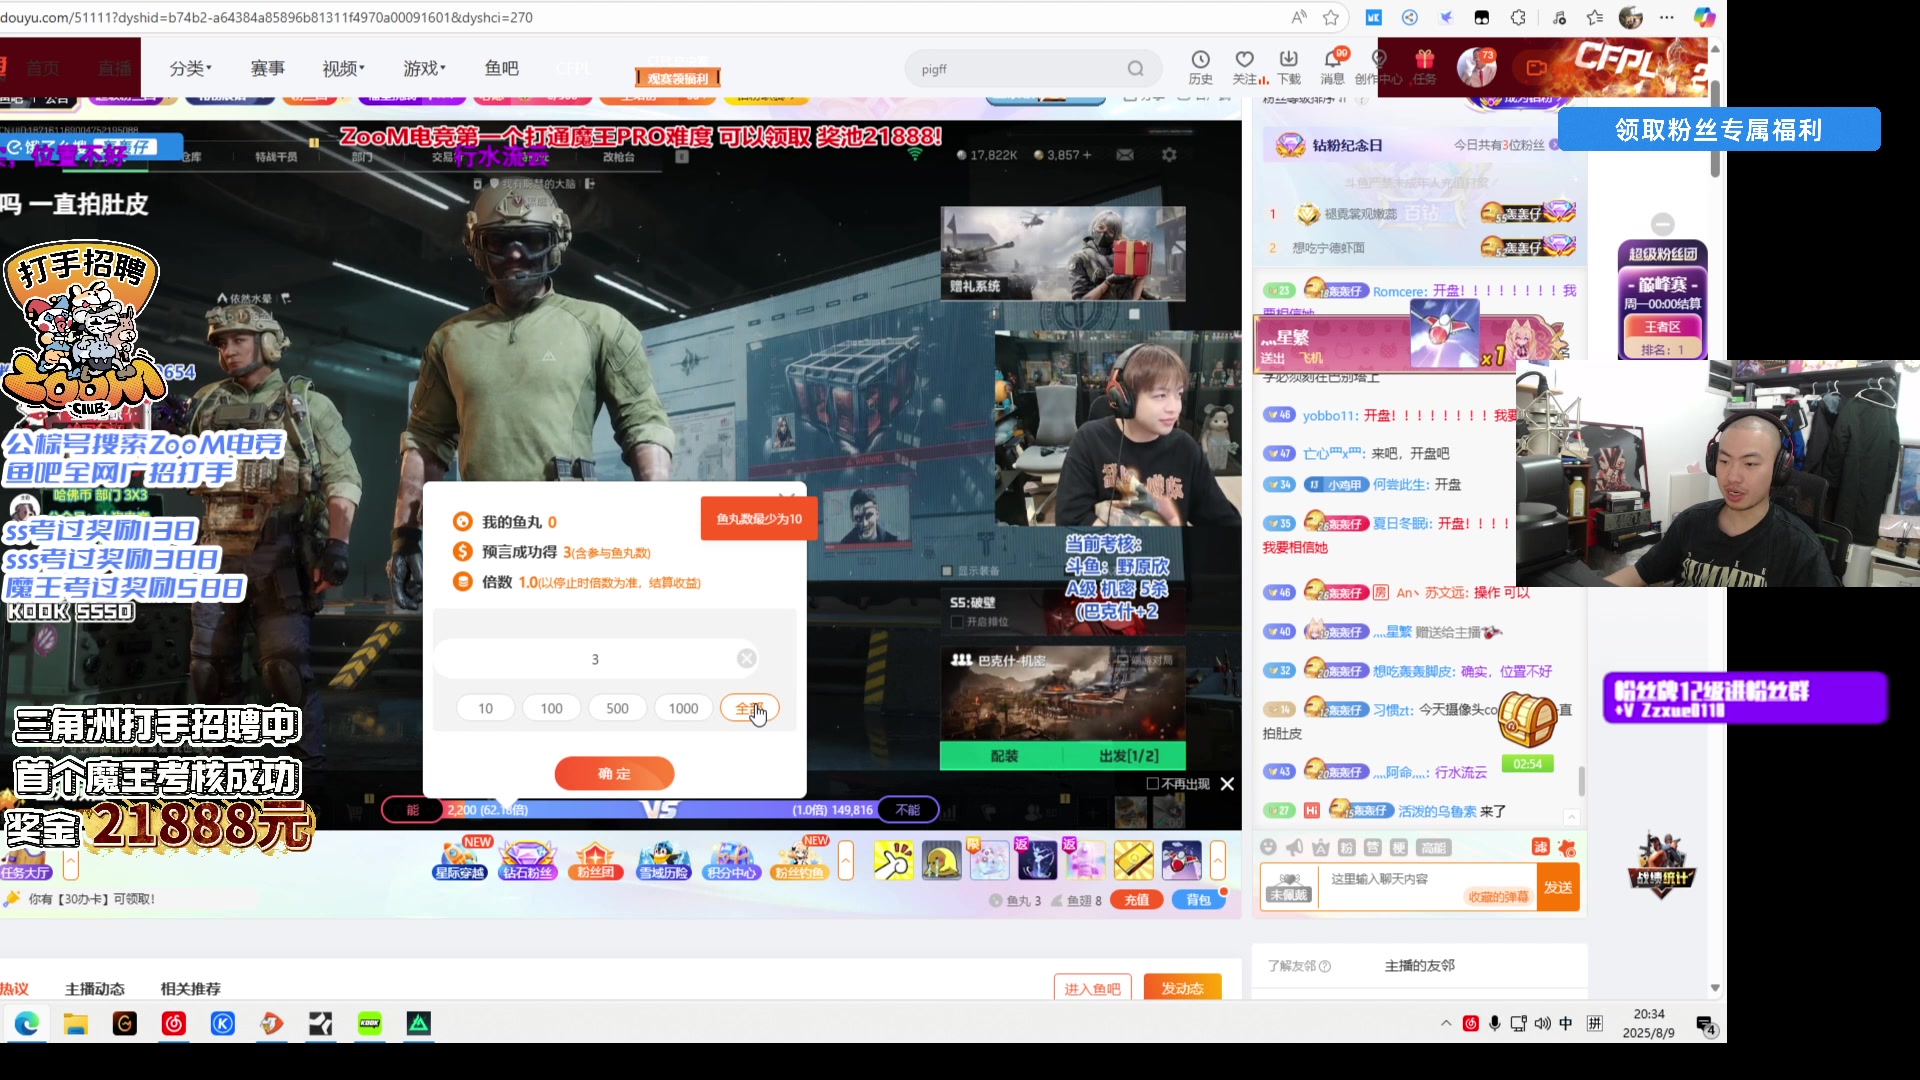Open the emoji smiley picker in chat
1920x1080 pixels.
click(x=1268, y=847)
